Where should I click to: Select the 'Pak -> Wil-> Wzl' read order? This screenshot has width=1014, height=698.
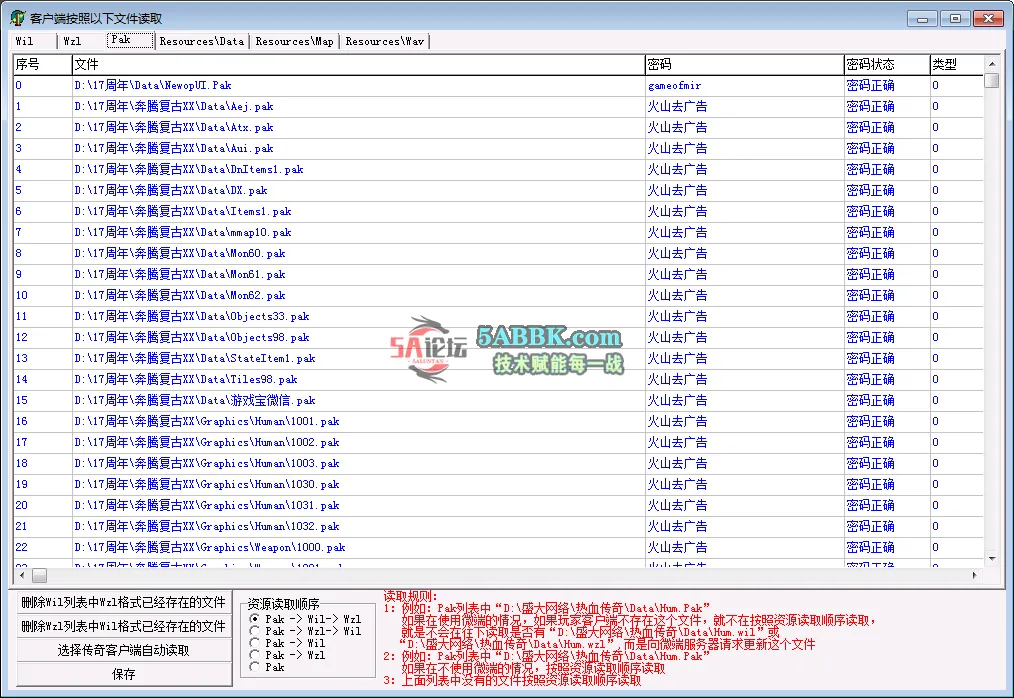[255, 620]
